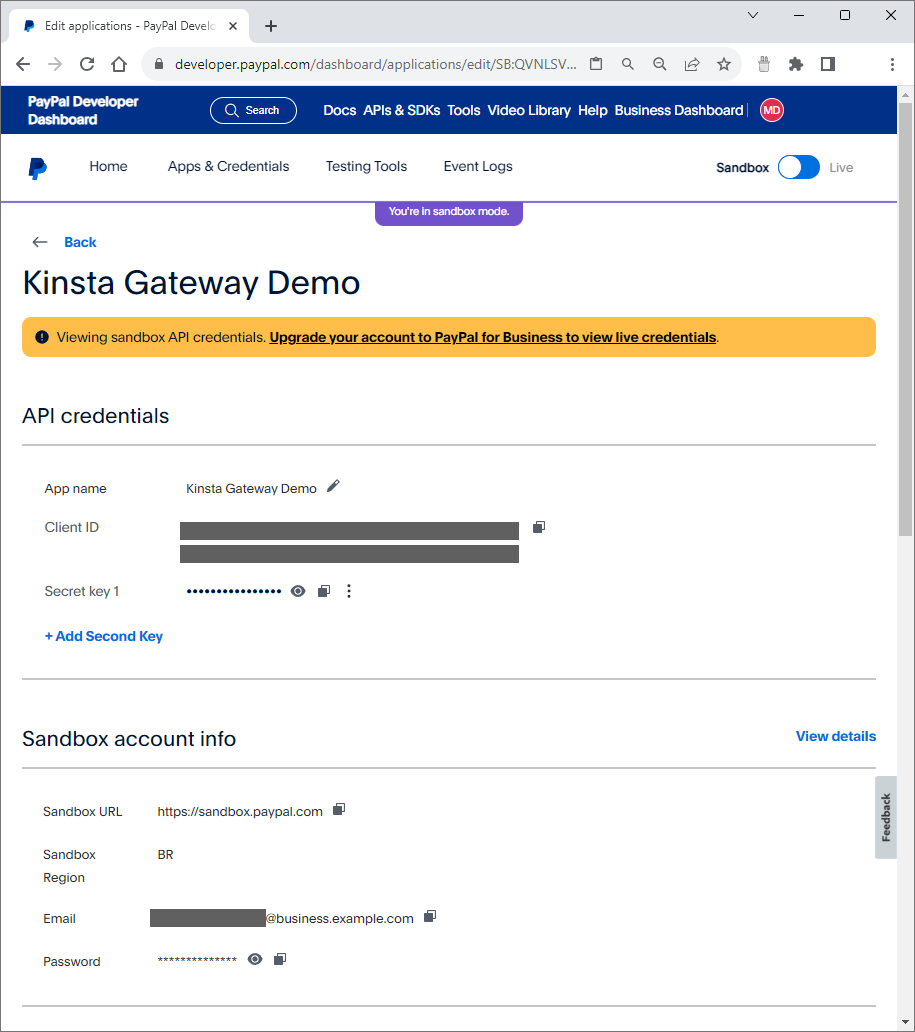Screen dimensions: 915x1032
Task: Go to Testing Tools
Action: (x=366, y=167)
